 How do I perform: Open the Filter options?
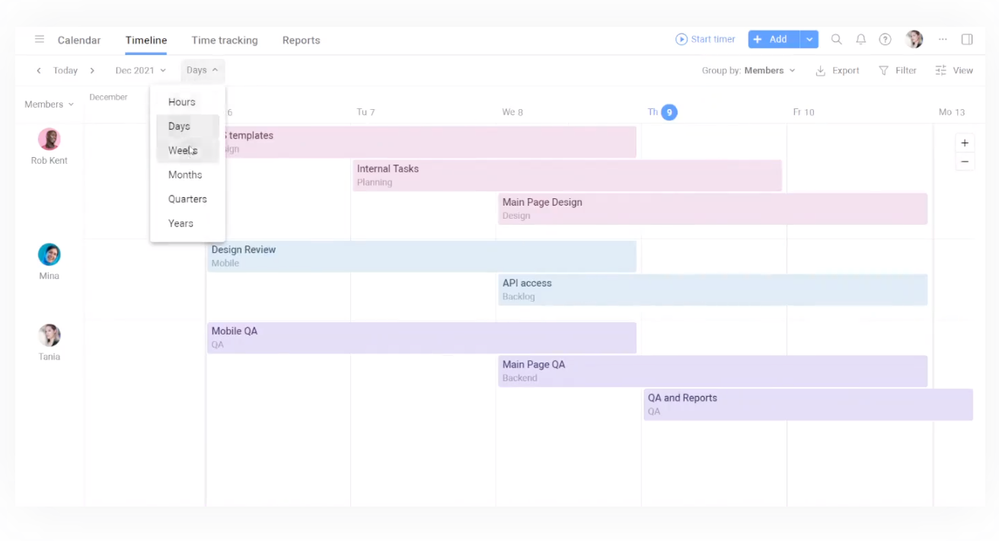tap(897, 71)
